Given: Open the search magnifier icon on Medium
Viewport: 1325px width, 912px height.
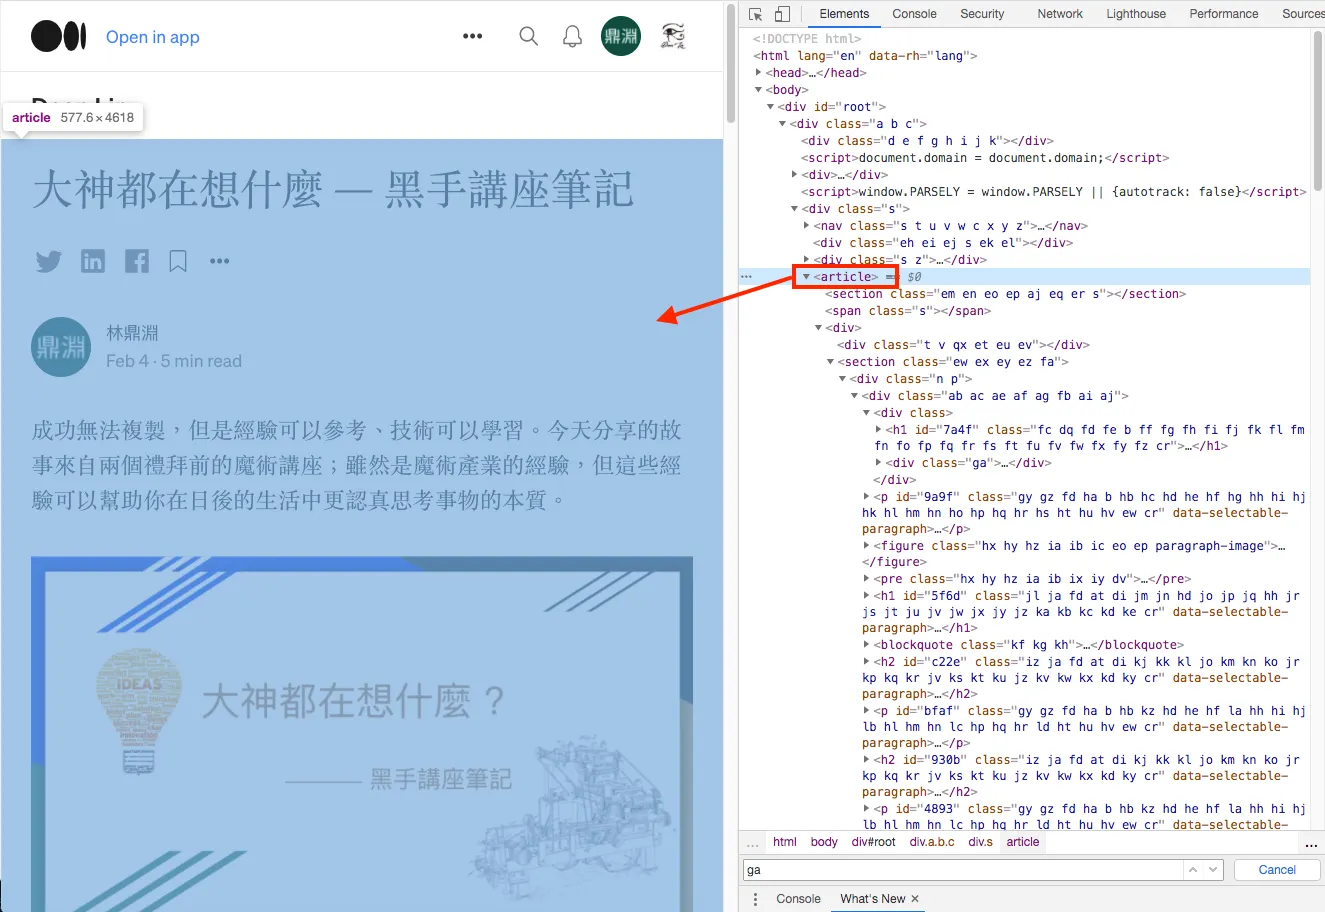Looking at the screenshot, I should [x=529, y=37].
